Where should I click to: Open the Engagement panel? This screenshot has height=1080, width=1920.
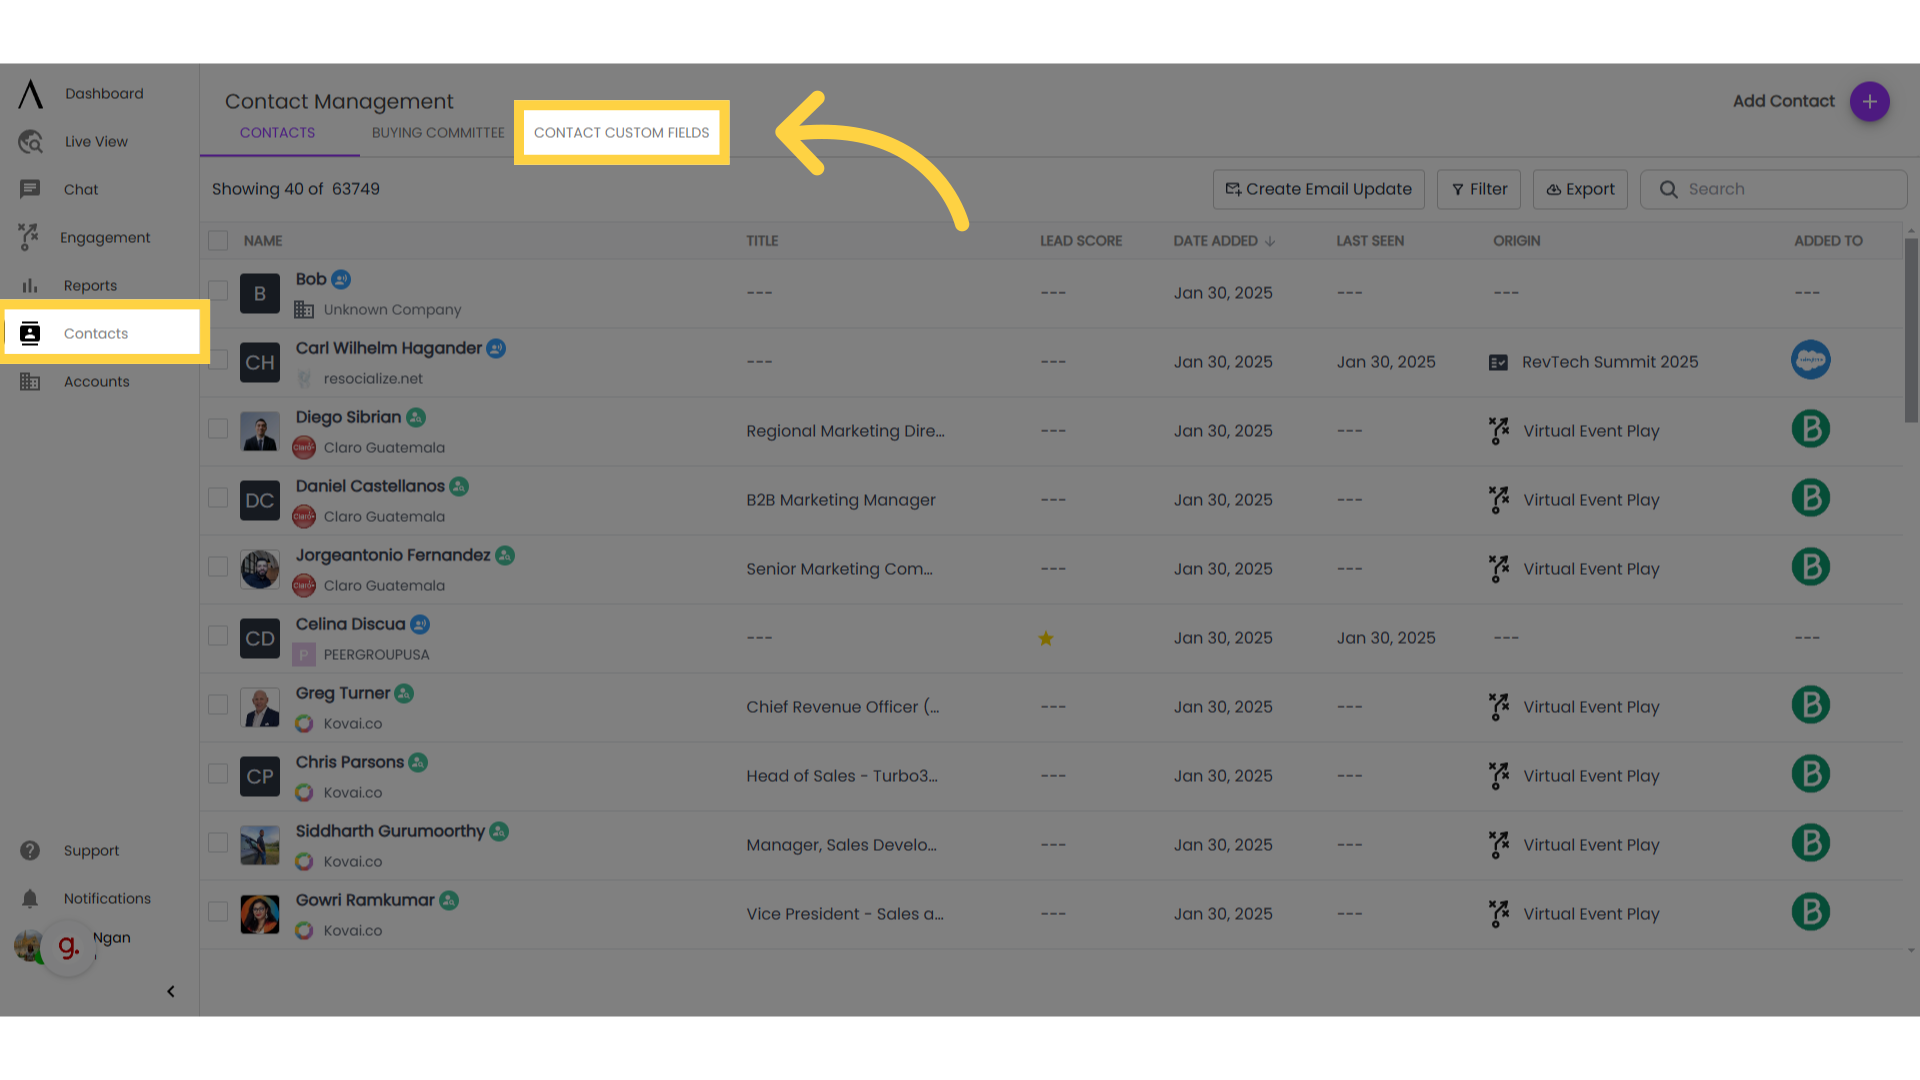tap(104, 237)
